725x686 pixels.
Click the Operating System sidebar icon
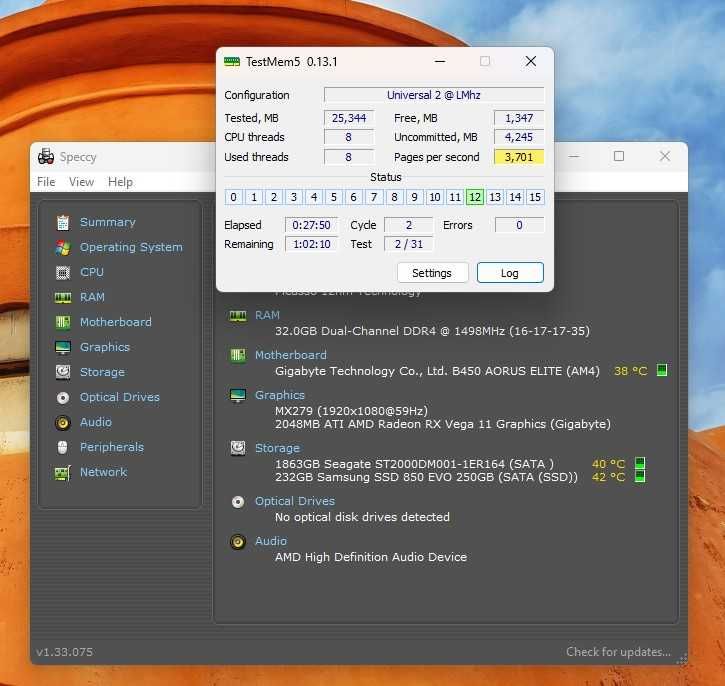(x=63, y=248)
